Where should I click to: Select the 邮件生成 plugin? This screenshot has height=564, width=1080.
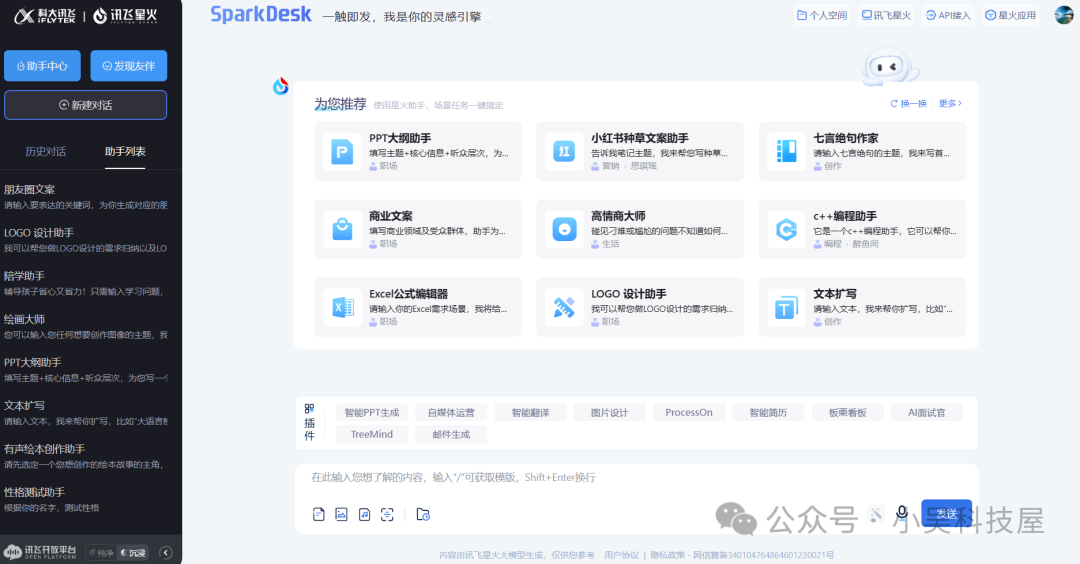[451, 435]
